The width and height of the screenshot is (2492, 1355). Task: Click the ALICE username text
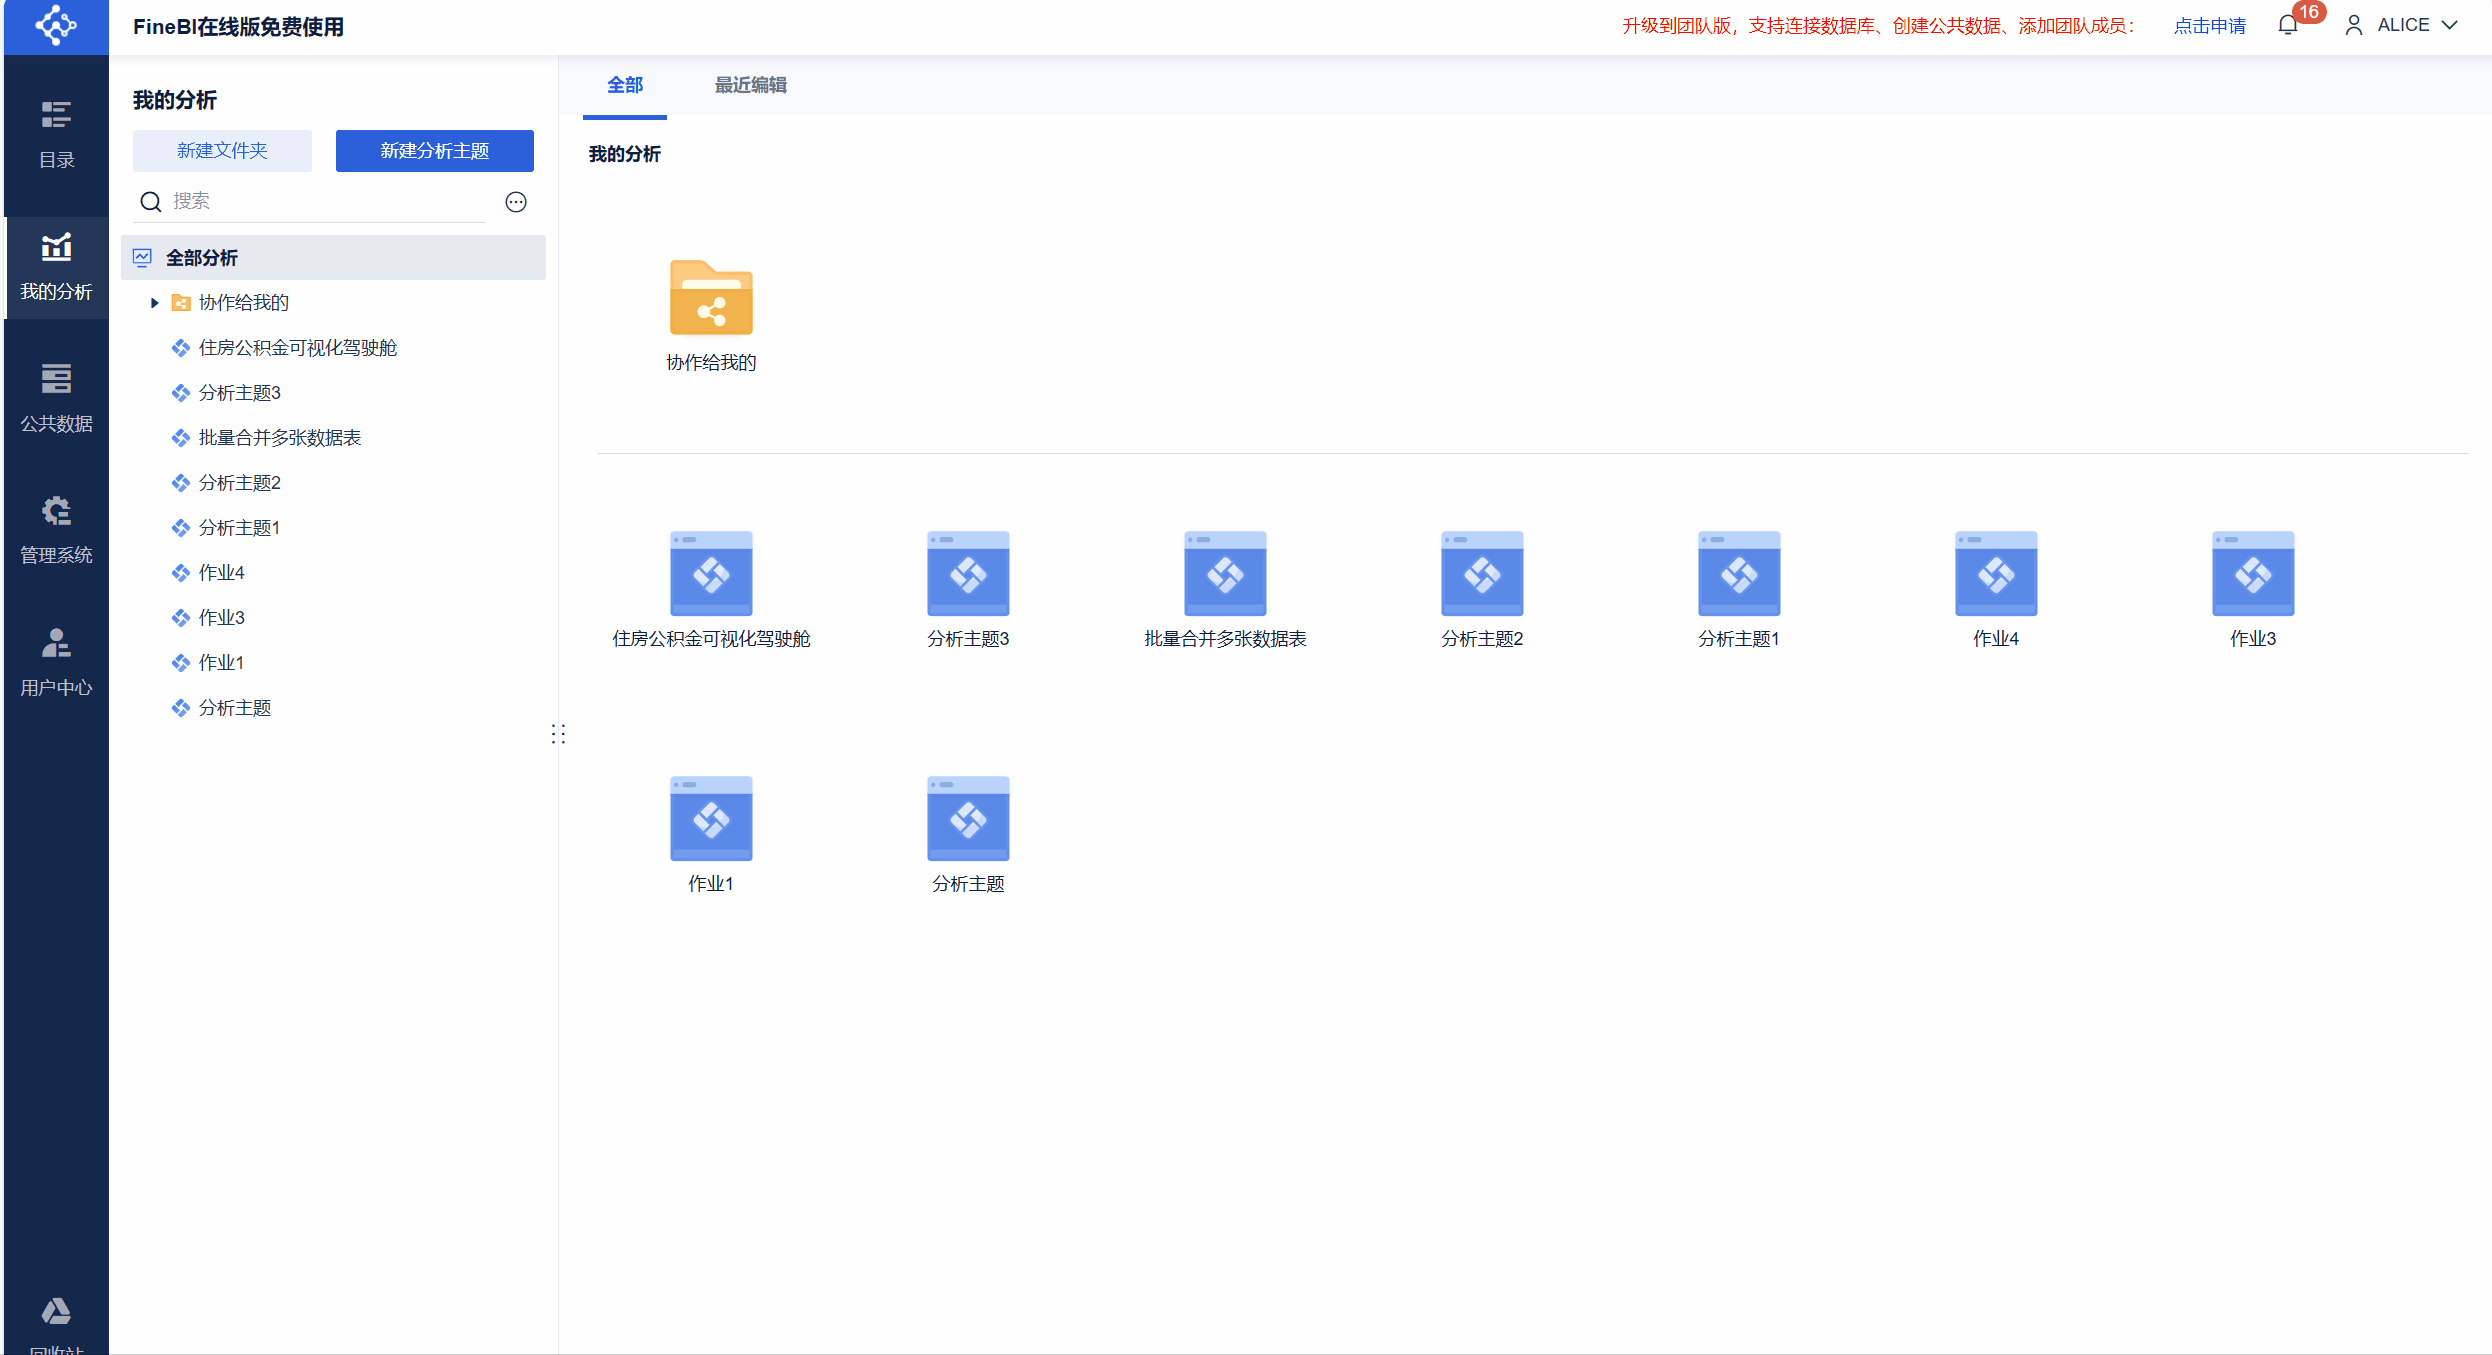pyautogui.click(x=2403, y=25)
